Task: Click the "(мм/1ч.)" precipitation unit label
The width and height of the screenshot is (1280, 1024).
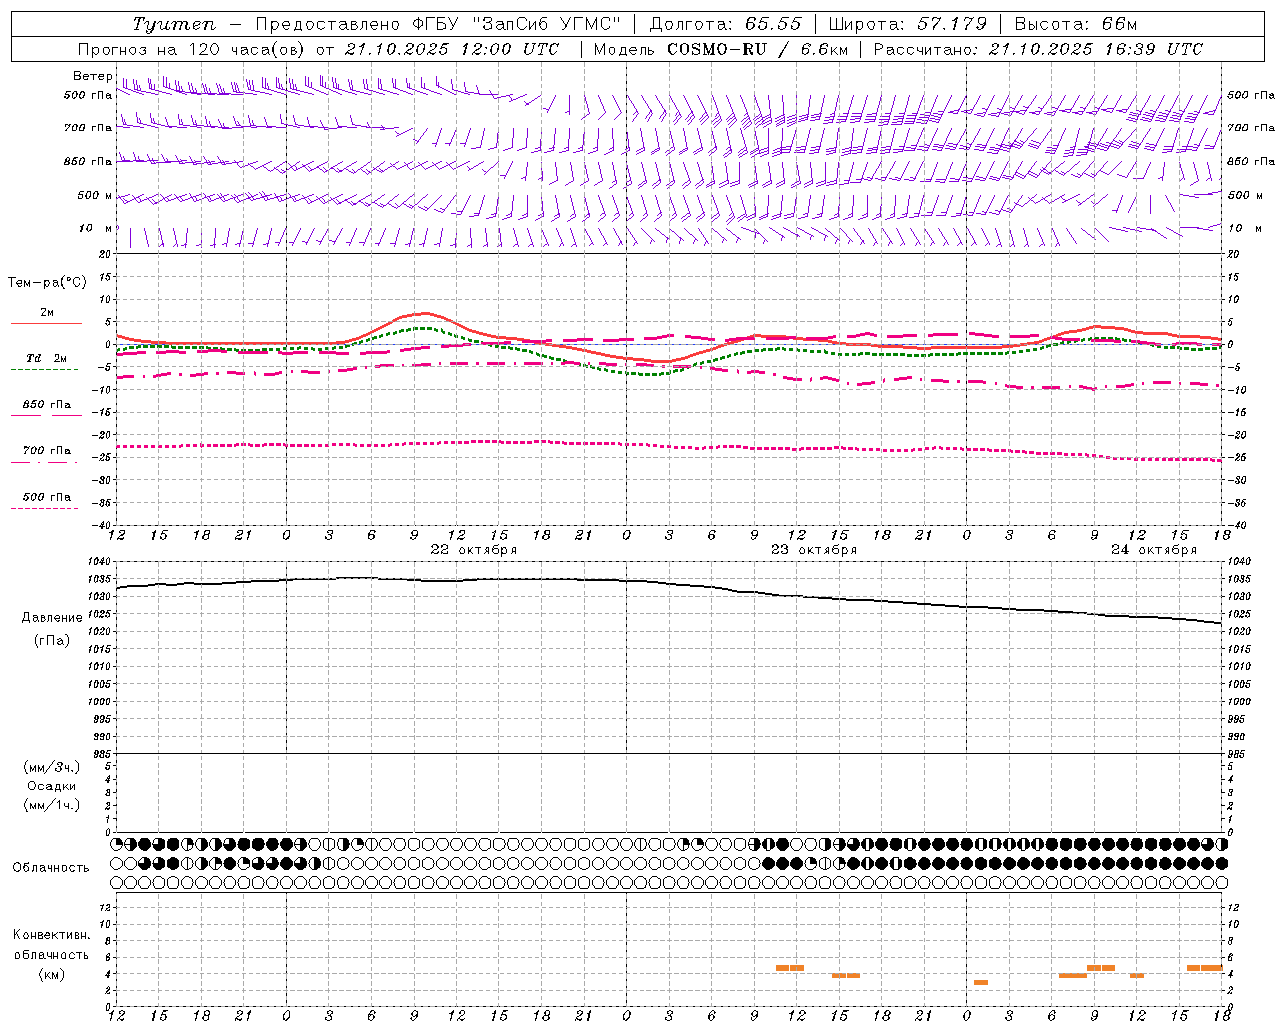Action: coord(52,805)
